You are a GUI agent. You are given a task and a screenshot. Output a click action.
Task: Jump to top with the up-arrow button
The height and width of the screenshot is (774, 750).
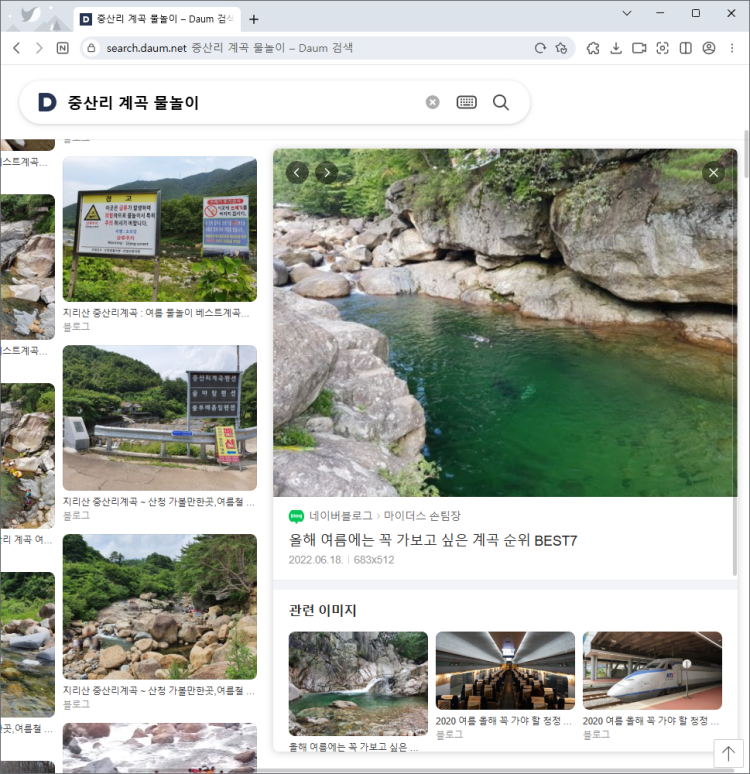[x=728, y=754]
